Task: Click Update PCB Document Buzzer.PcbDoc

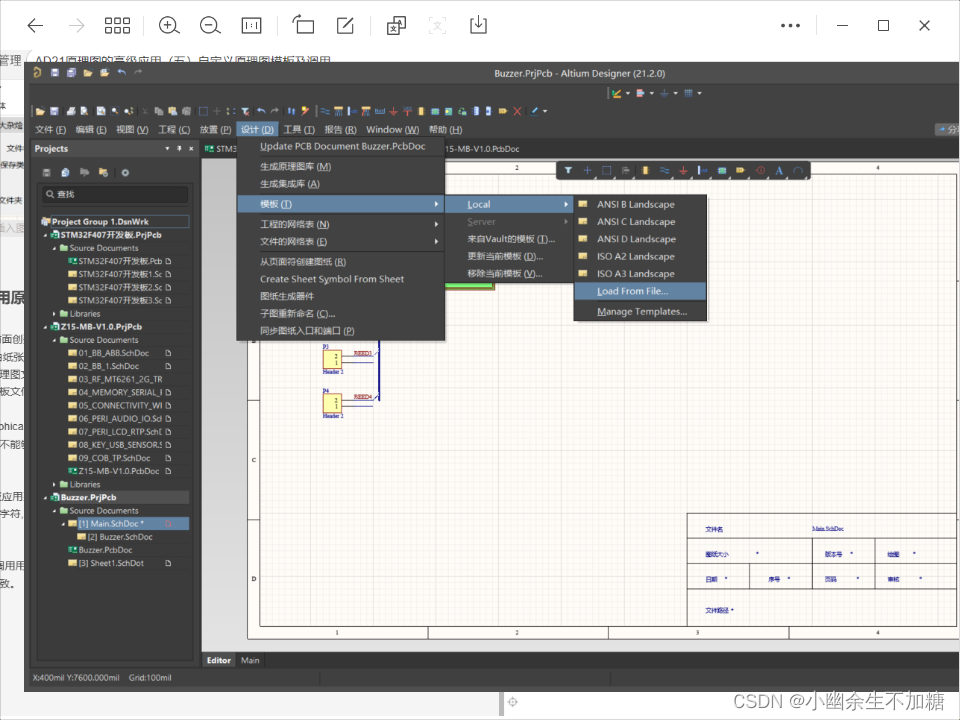Action: pos(340,146)
